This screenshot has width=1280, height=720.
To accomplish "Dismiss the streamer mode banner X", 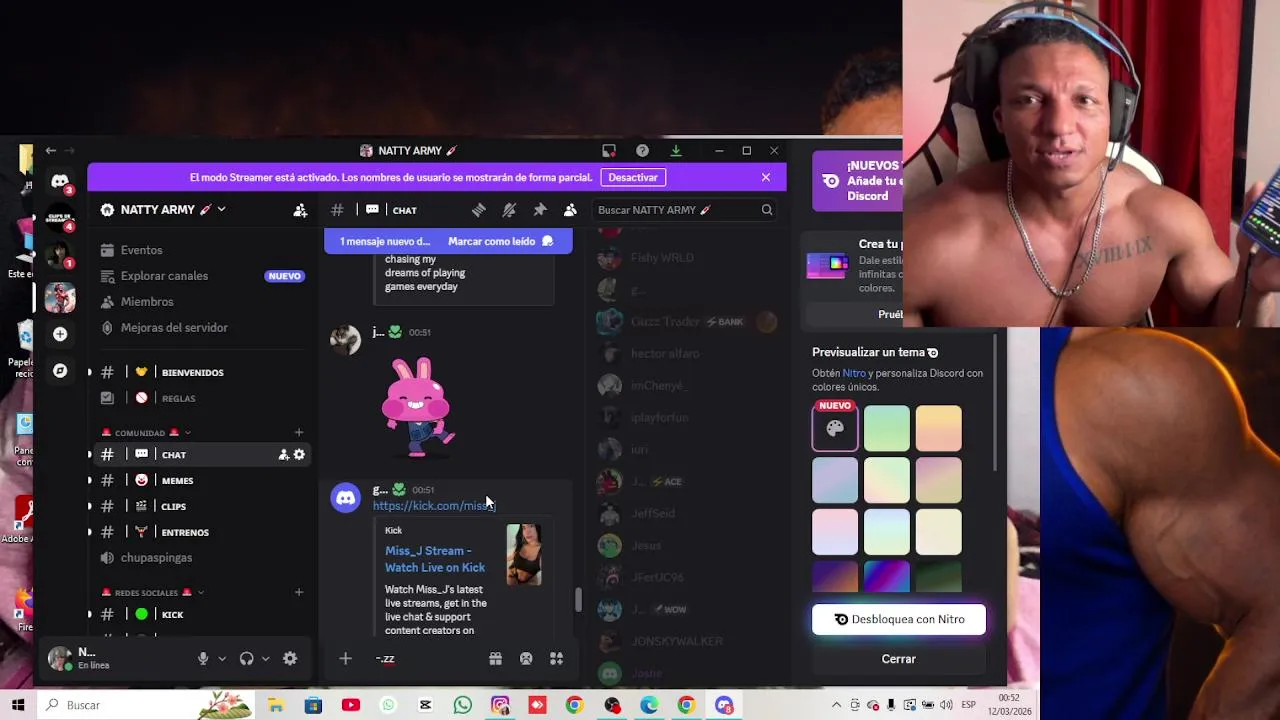I will [766, 178].
